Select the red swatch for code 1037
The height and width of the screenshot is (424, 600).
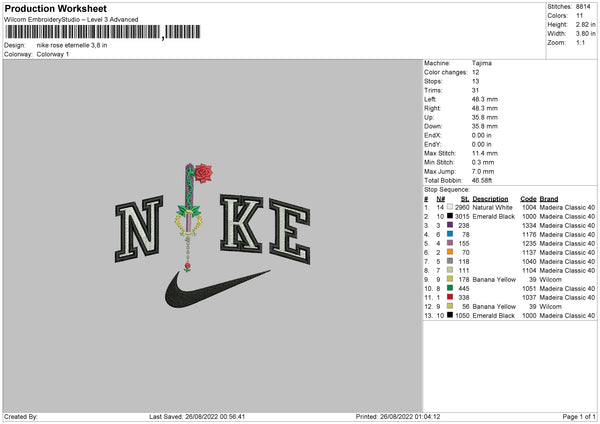(450, 297)
